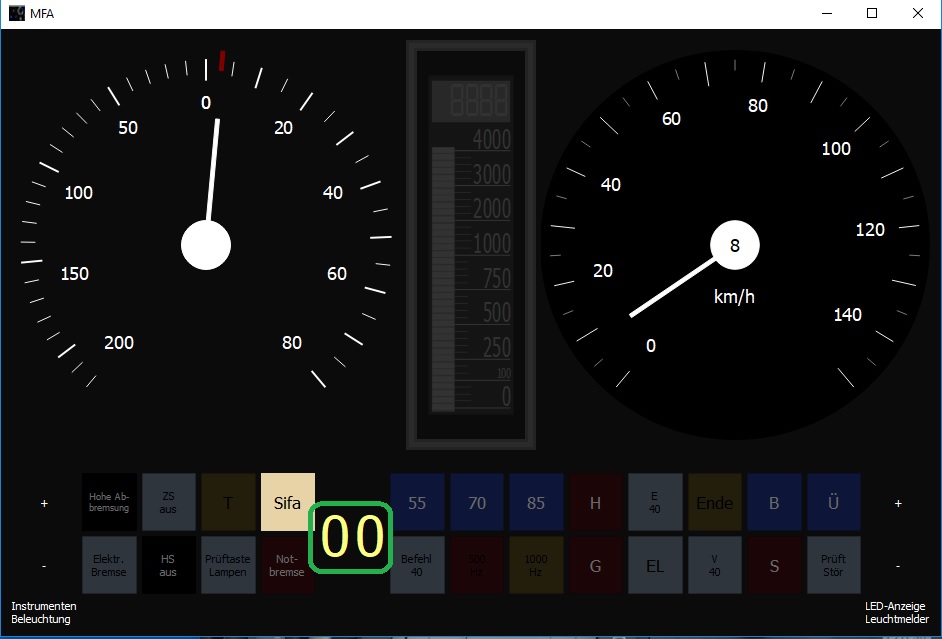
Task: Toggle the blue 85 PZB lamp
Action: click(536, 502)
